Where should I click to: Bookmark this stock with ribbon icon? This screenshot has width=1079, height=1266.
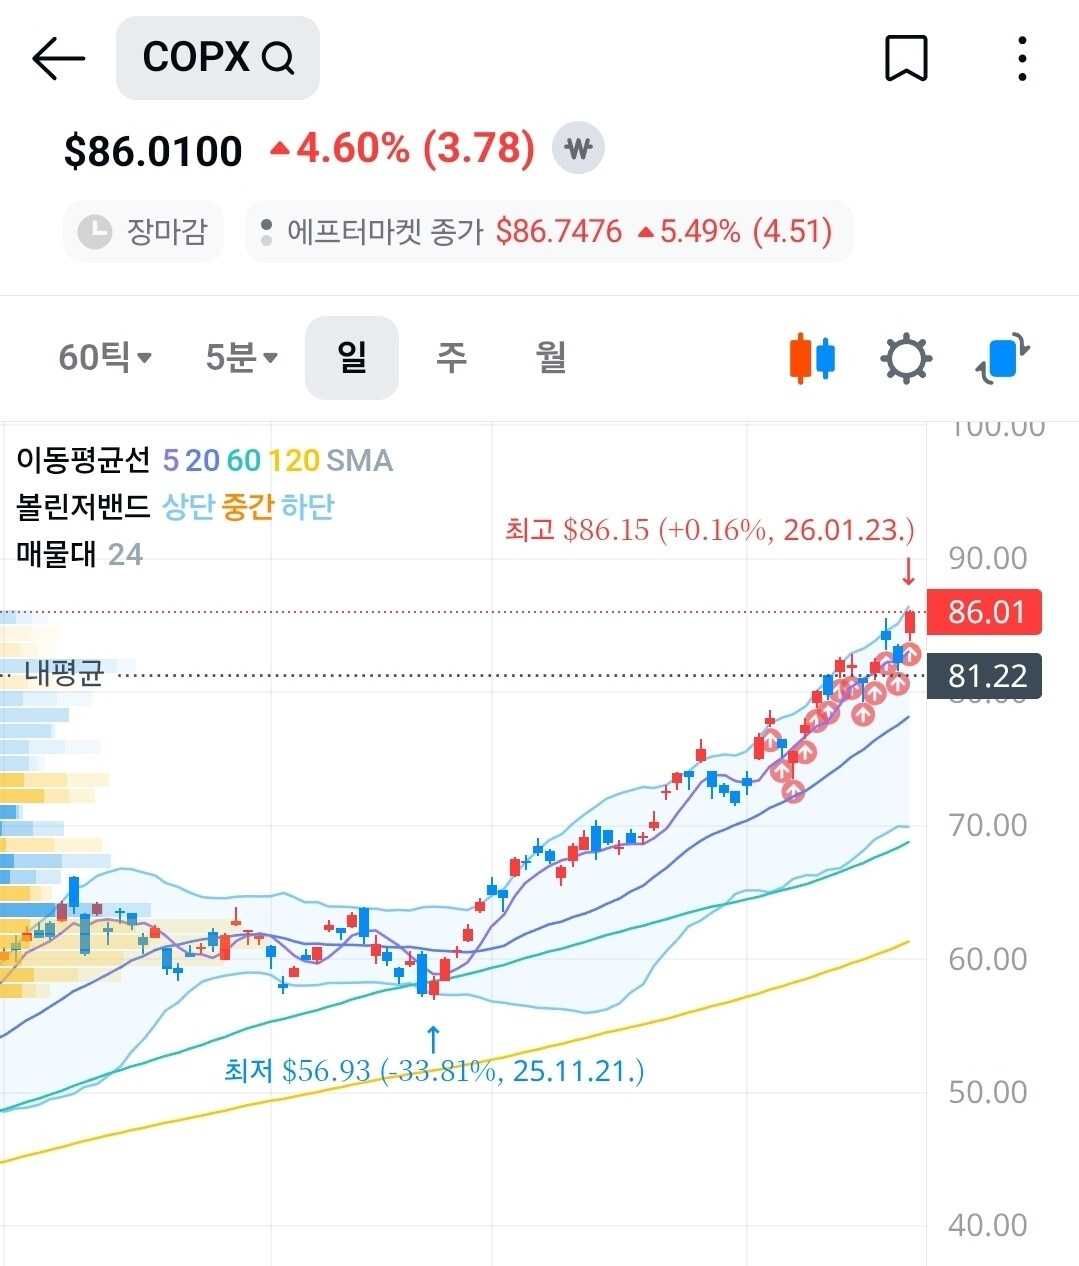point(906,58)
